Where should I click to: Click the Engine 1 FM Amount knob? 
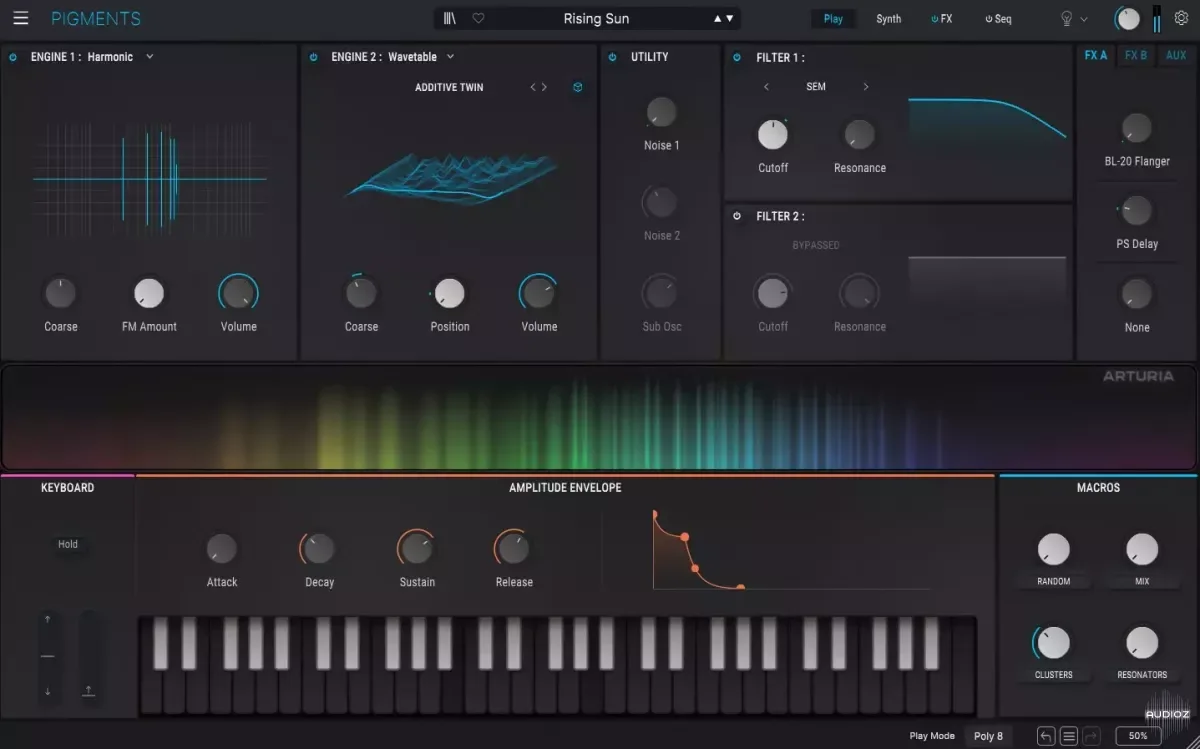tap(149, 293)
